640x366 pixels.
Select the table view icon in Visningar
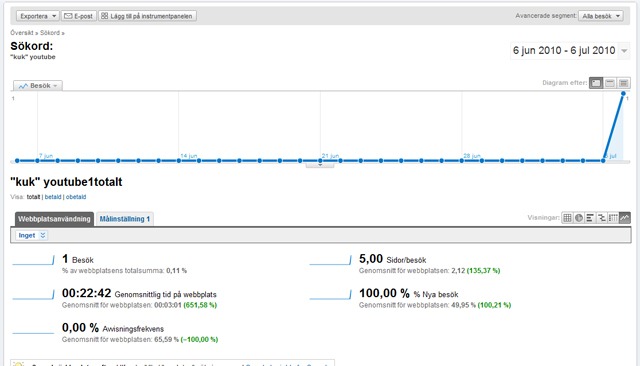[x=567, y=218]
